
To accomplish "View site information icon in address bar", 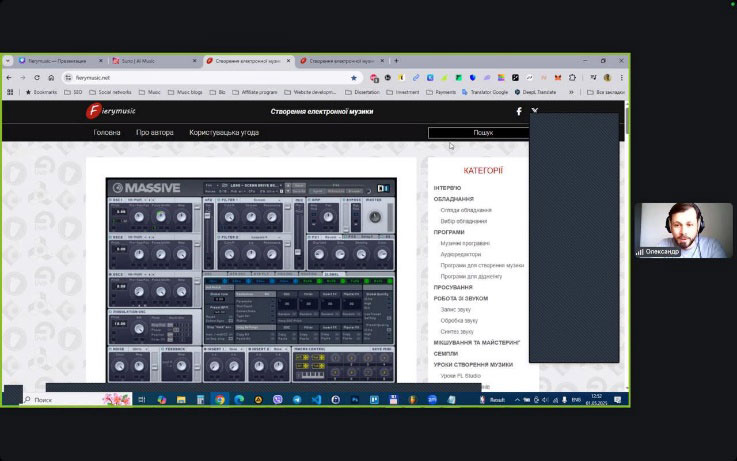I will [68, 78].
